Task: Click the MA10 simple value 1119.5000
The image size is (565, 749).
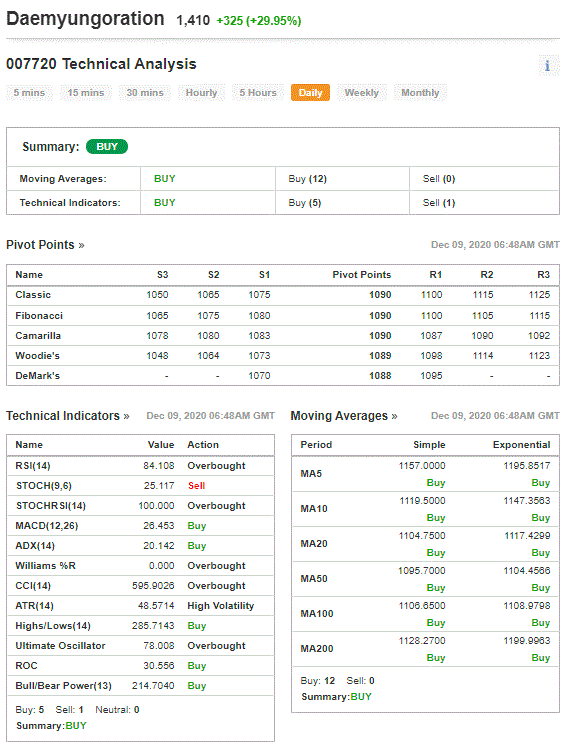Action: [422, 501]
